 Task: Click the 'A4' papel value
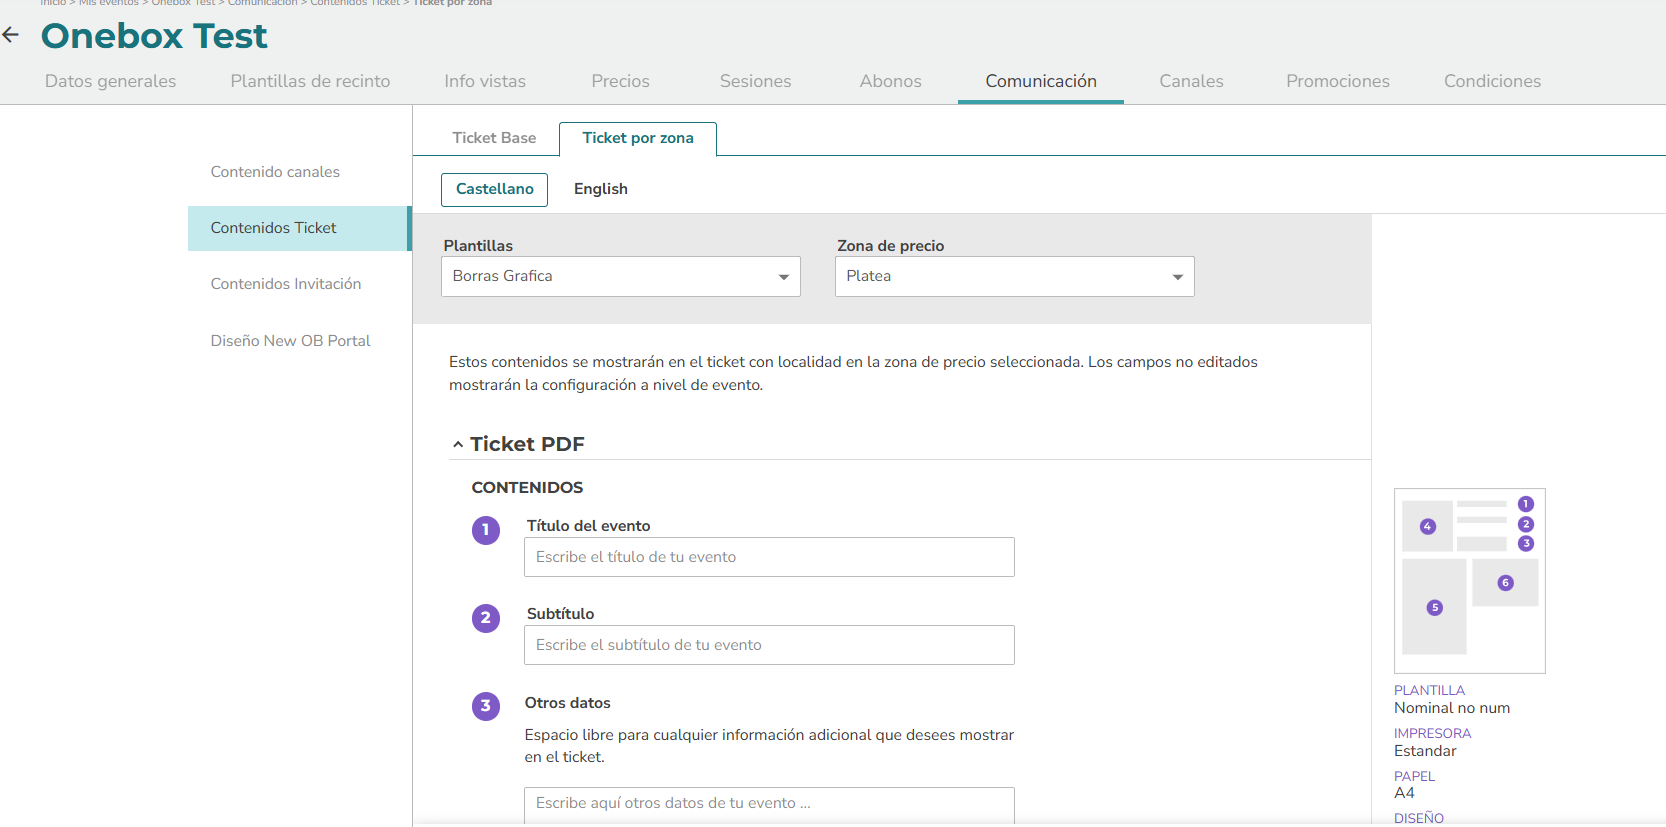1404,793
